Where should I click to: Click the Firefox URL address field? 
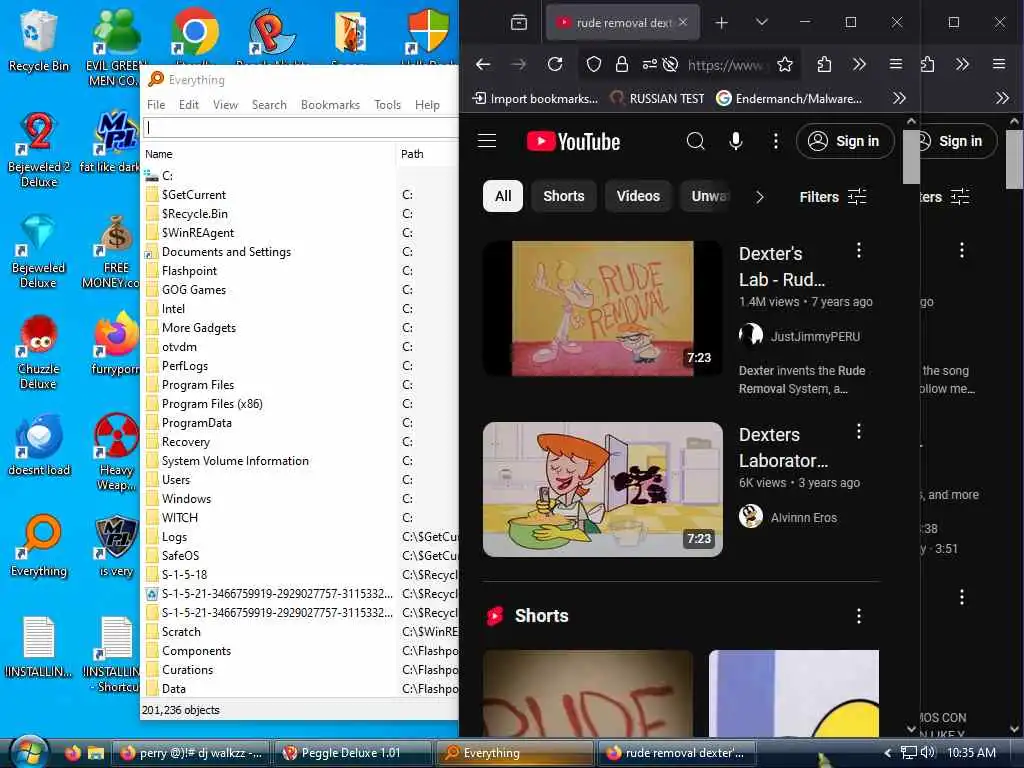[x=726, y=65]
